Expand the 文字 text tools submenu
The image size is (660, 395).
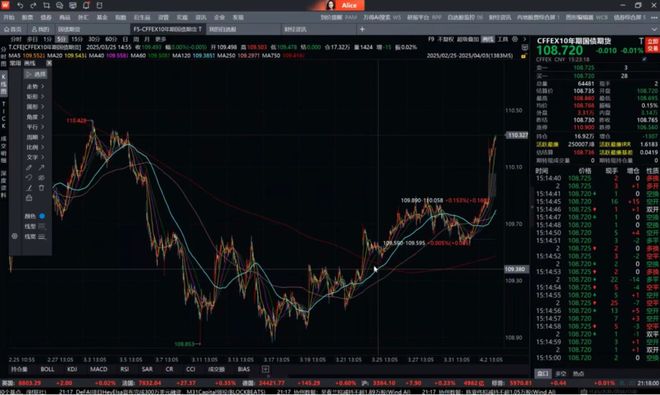(35, 157)
